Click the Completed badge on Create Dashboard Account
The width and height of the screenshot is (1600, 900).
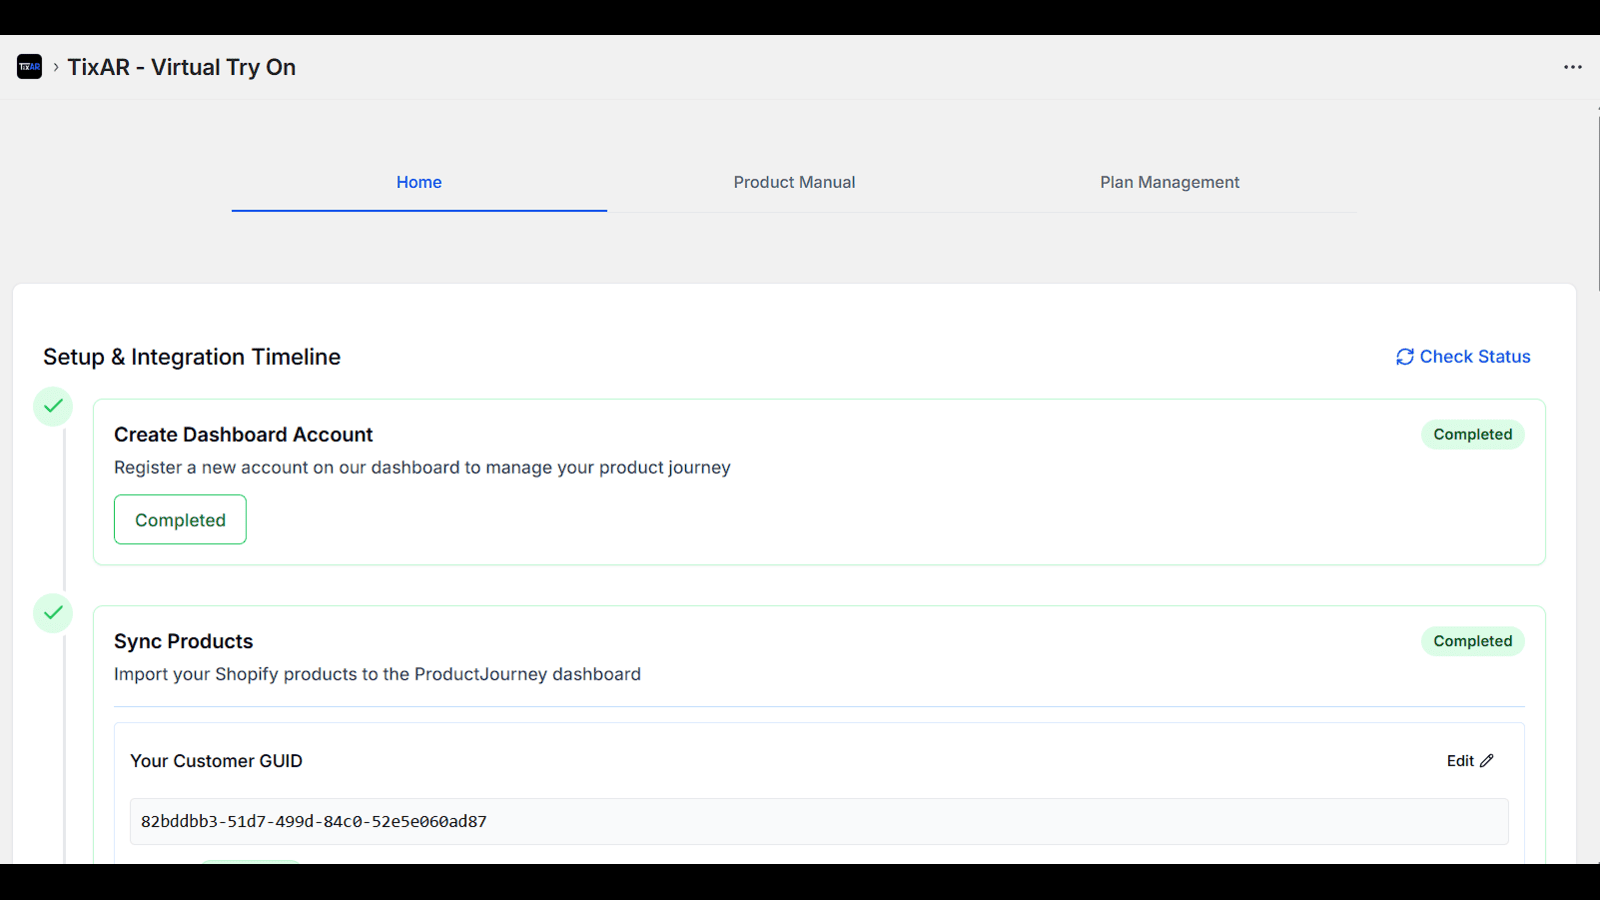pos(1472,435)
